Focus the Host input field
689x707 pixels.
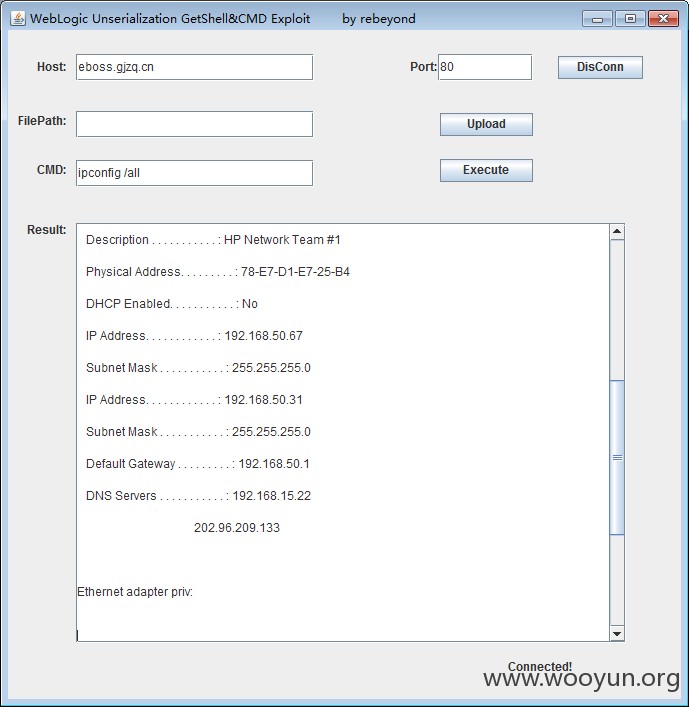coord(194,67)
